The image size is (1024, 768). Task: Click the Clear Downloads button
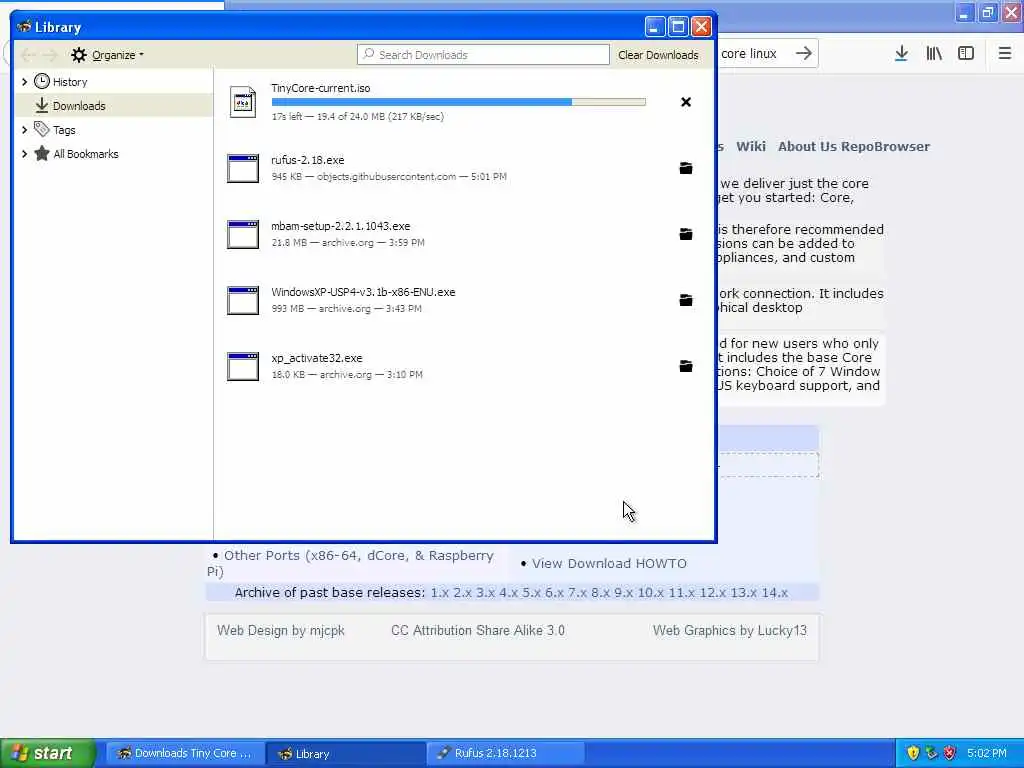tap(658, 55)
